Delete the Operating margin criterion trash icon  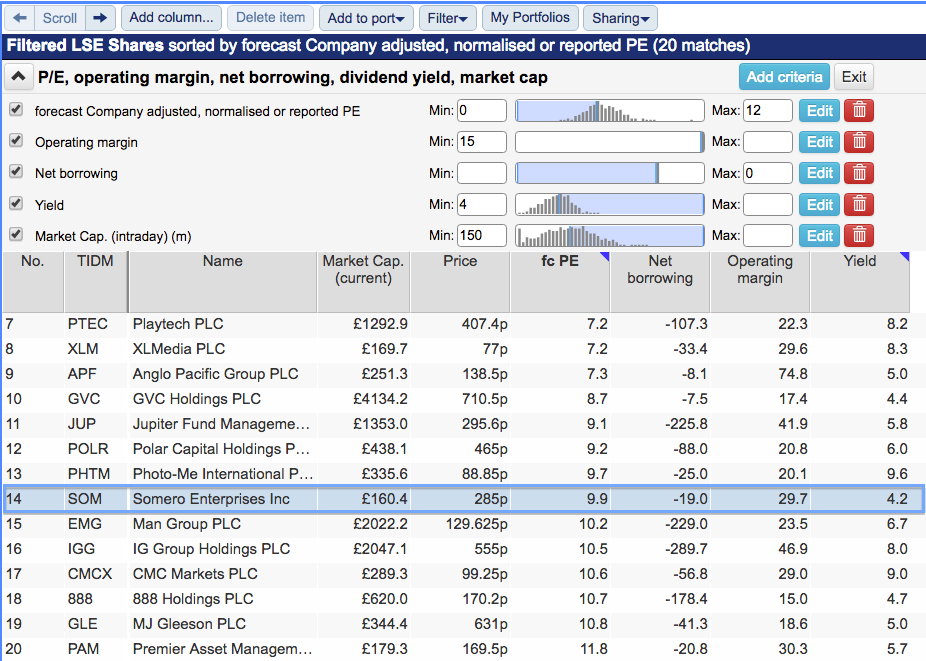point(859,142)
